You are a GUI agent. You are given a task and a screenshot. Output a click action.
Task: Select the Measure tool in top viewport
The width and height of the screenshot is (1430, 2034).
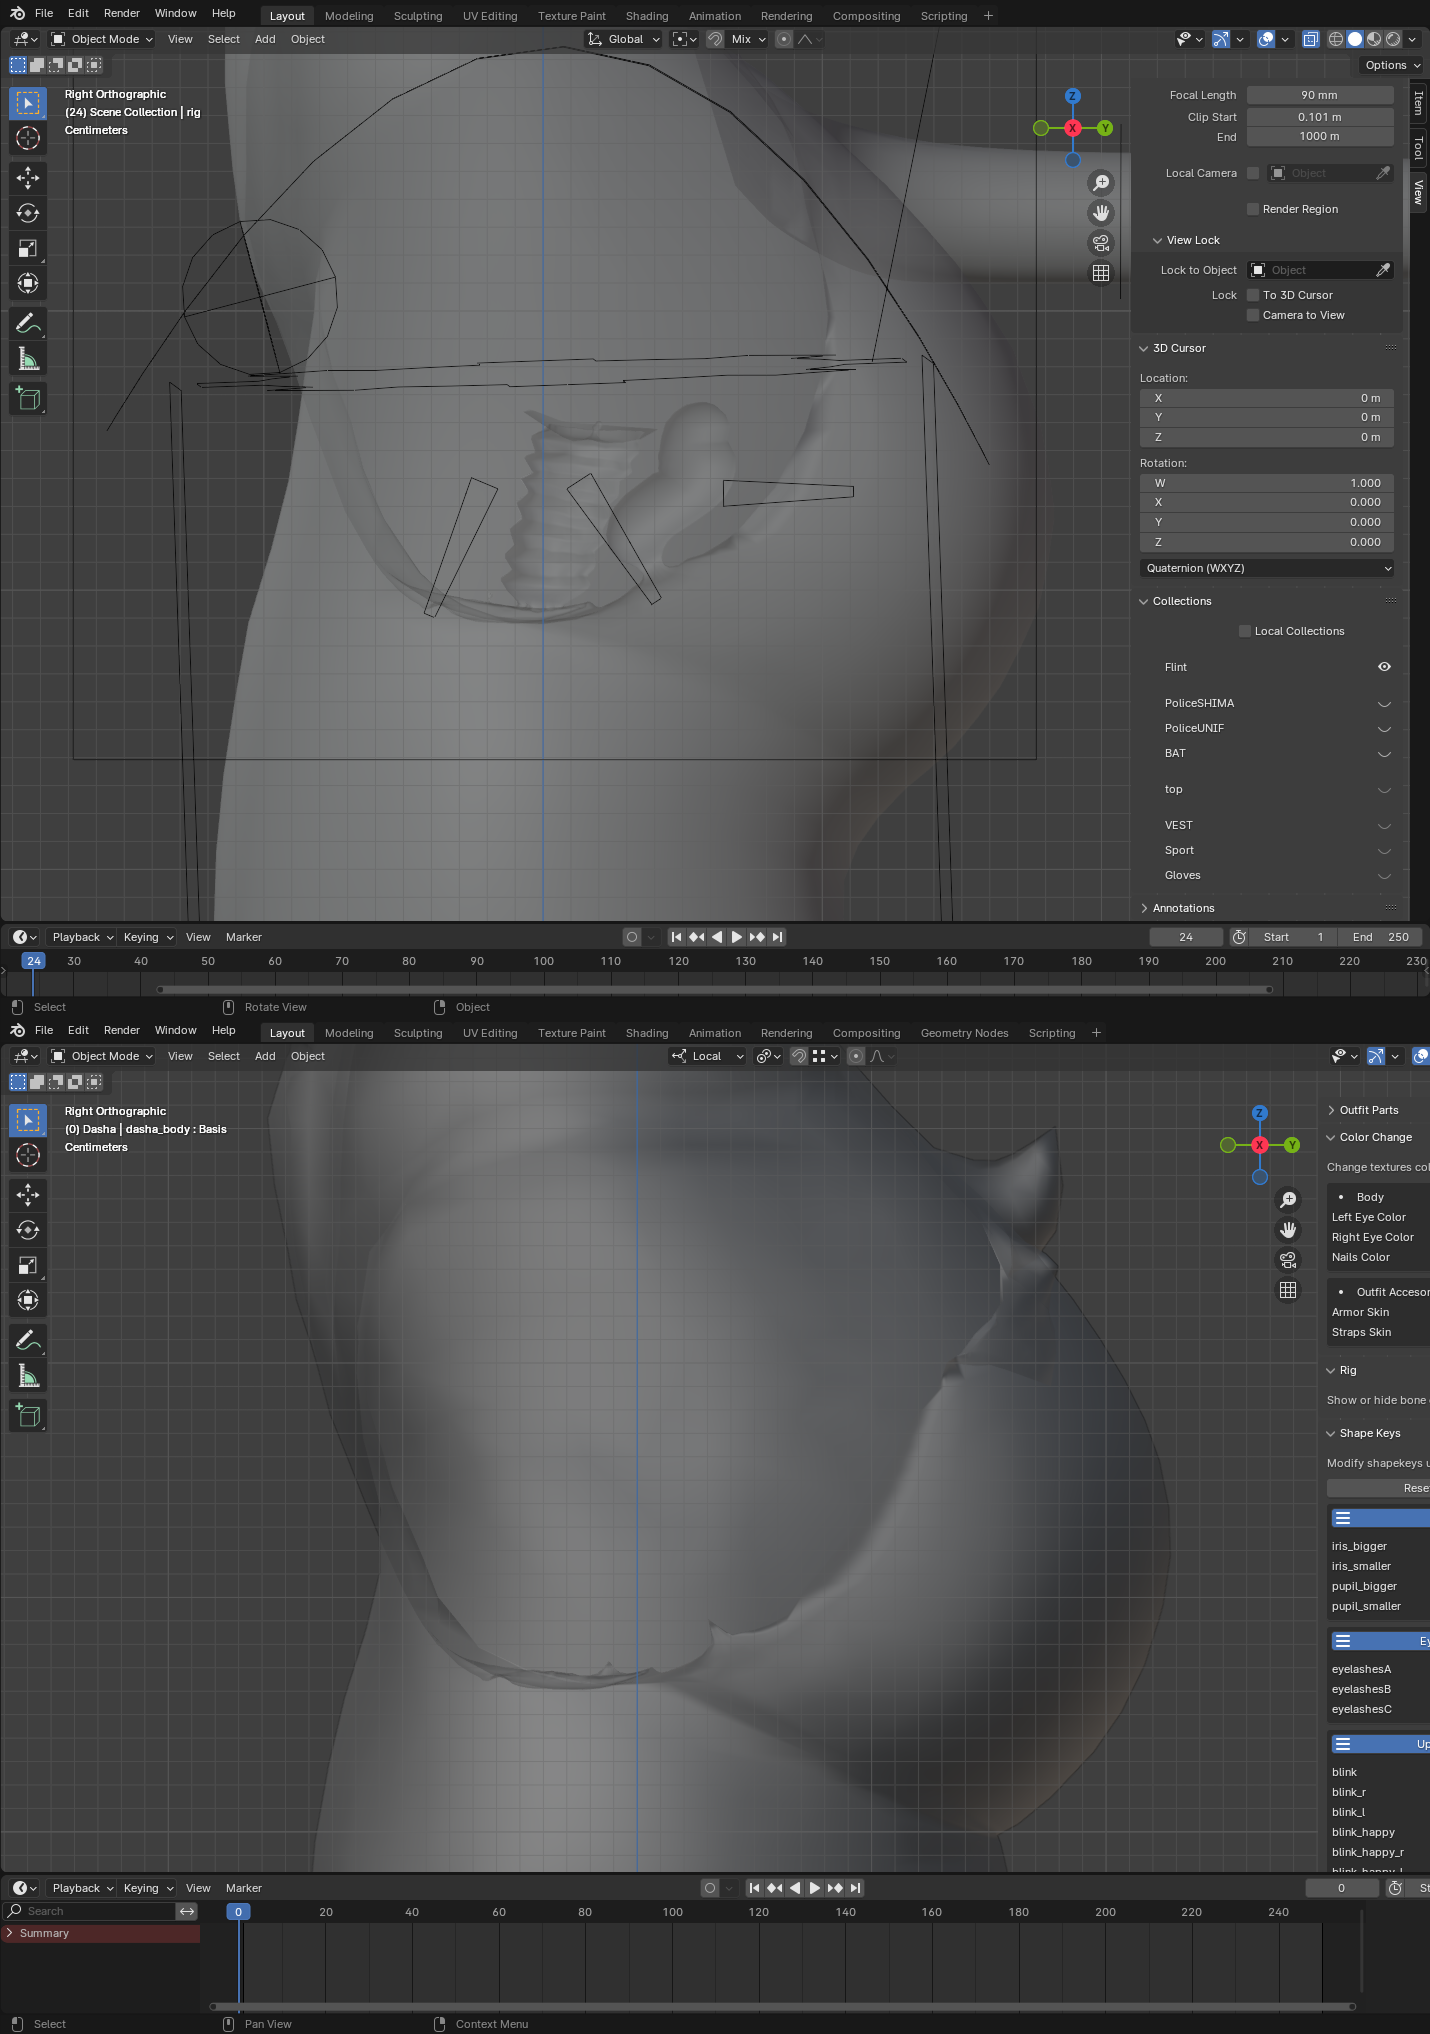pos(28,359)
